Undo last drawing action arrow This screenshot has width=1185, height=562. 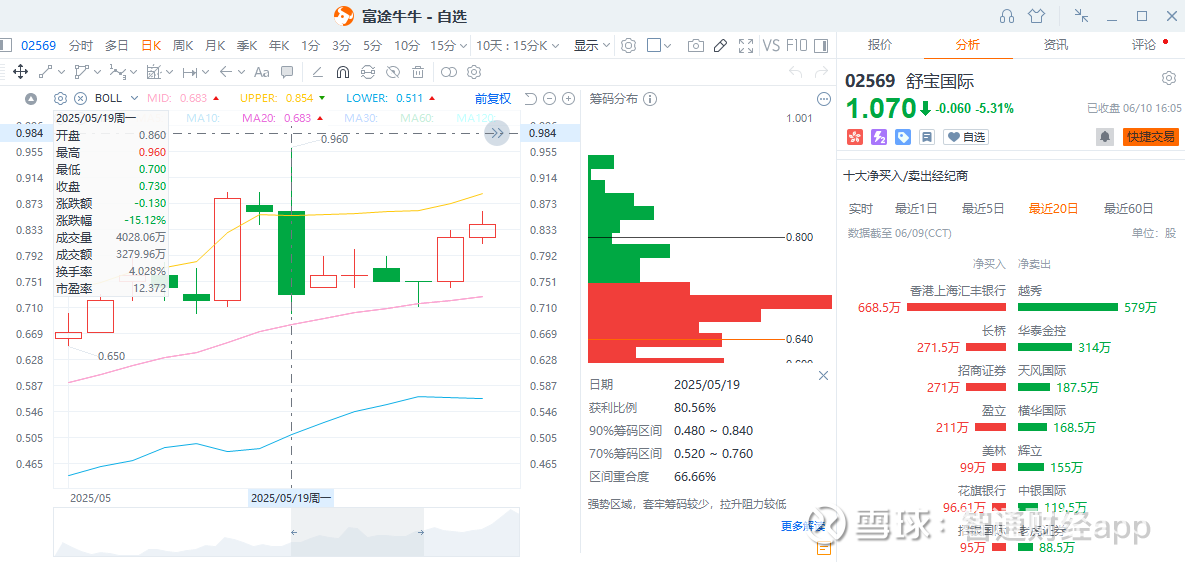pos(795,73)
